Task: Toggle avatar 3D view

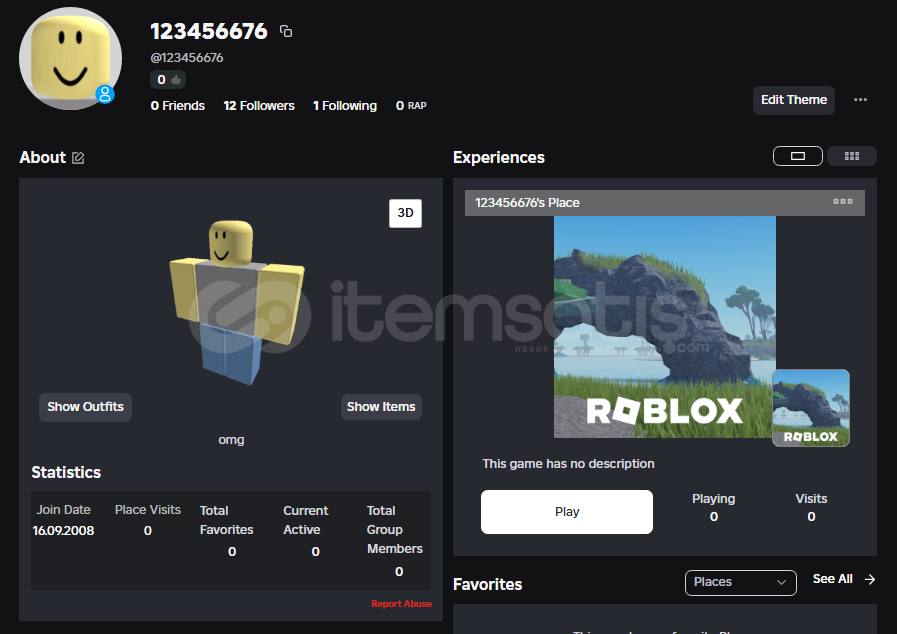Action: pos(406,213)
